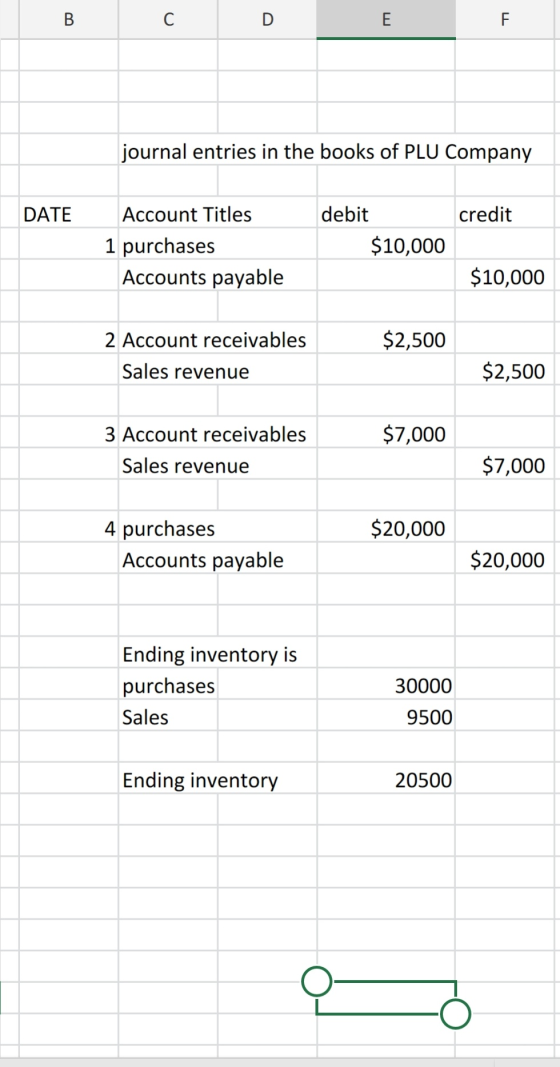The height and width of the screenshot is (1067, 560).
Task: Click Sales revenue cell beside $7,000
Action: click(186, 465)
